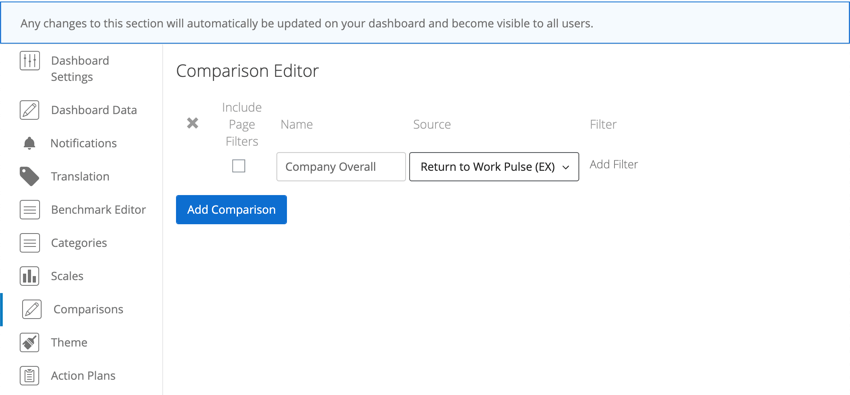Click the Company Overall name field
This screenshot has width=850, height=395.
(341, 167)
